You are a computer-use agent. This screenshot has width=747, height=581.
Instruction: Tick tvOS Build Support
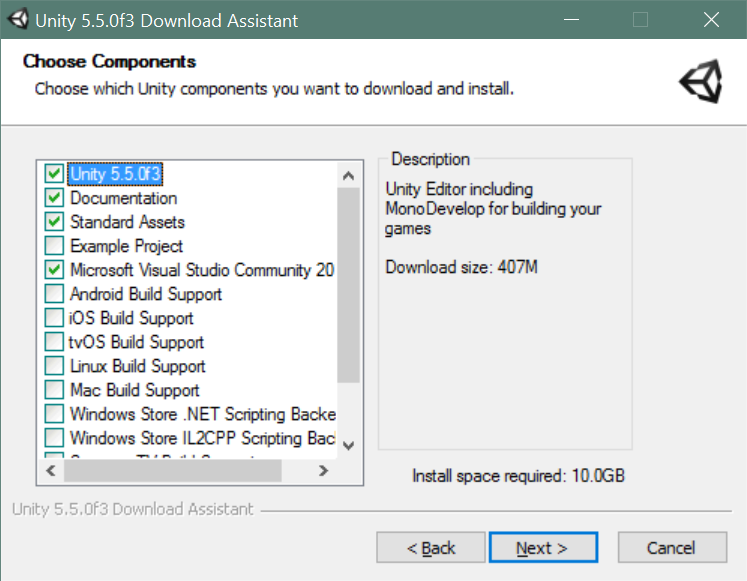pyautogui.click(x=54, y=342)
